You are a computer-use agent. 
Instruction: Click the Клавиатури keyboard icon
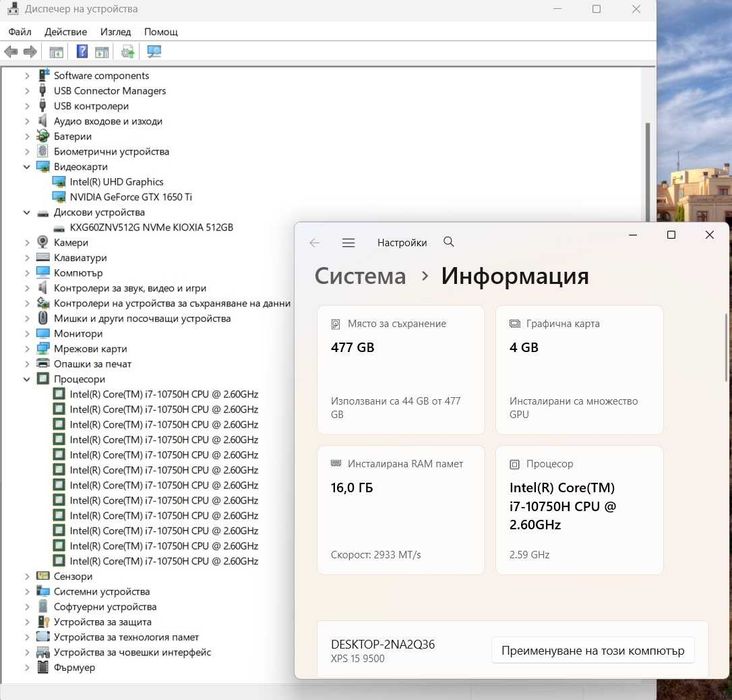click(x=42, y=257)
